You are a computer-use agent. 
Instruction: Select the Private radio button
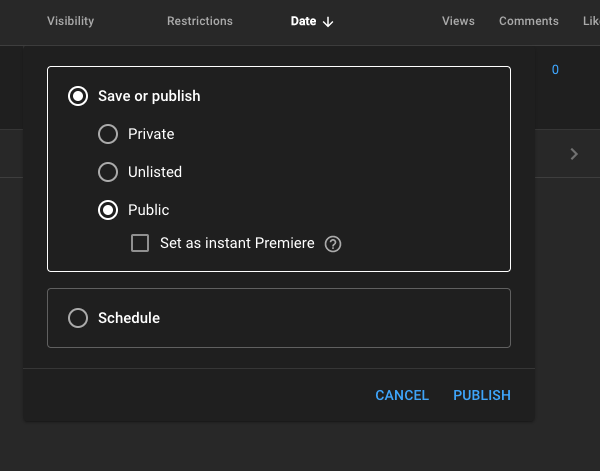(x=108, y=134)
